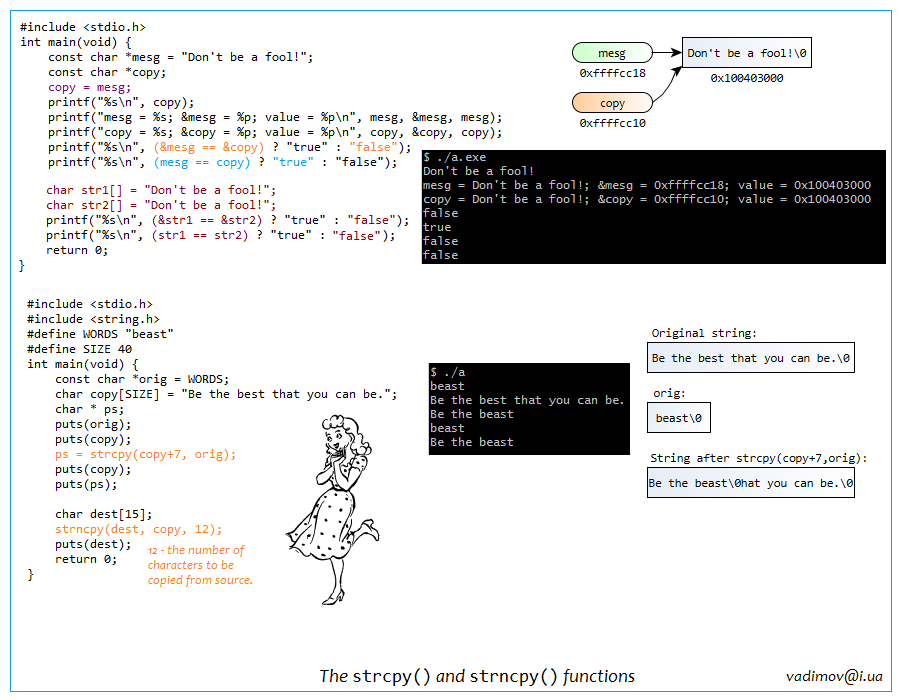Click the terminal line starting 'mesg = Don't be a fool!'
The height and width of the screenshot is (700, 900).
tap(647, 185)
